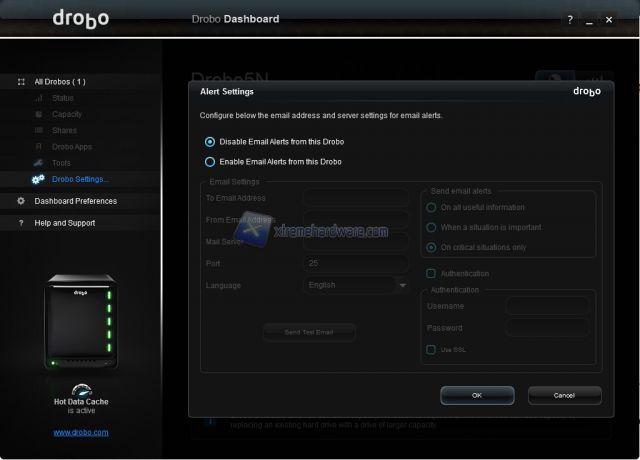Open Dashboard Preferences in the sidebar
Screen dimensions: 640x460
tap(75, 201)
